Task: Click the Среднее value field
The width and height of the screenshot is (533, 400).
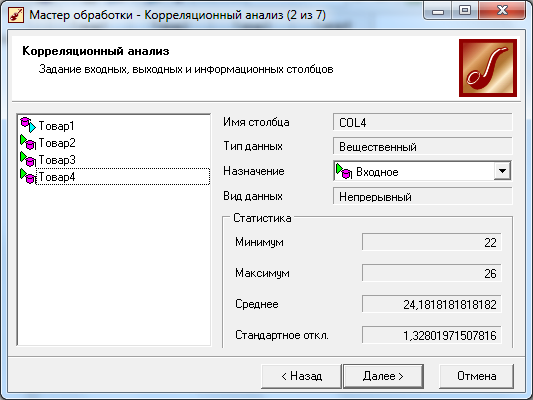Action: click(432, 304)
